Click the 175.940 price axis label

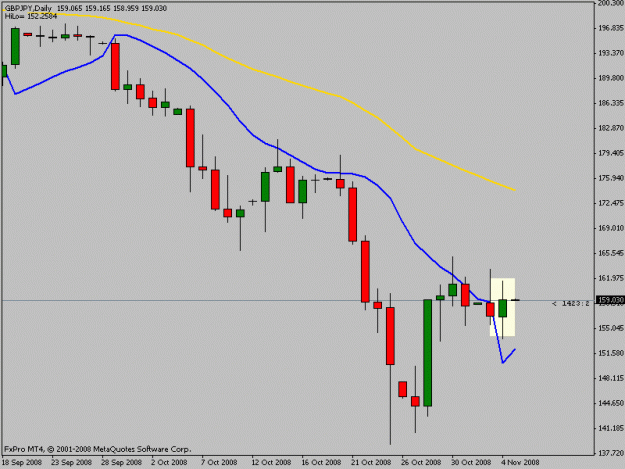[x=611, y=178]
